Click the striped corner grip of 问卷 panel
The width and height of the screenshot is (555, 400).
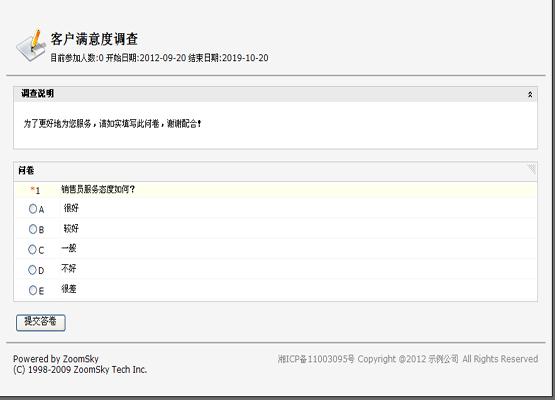pos(532,169)
